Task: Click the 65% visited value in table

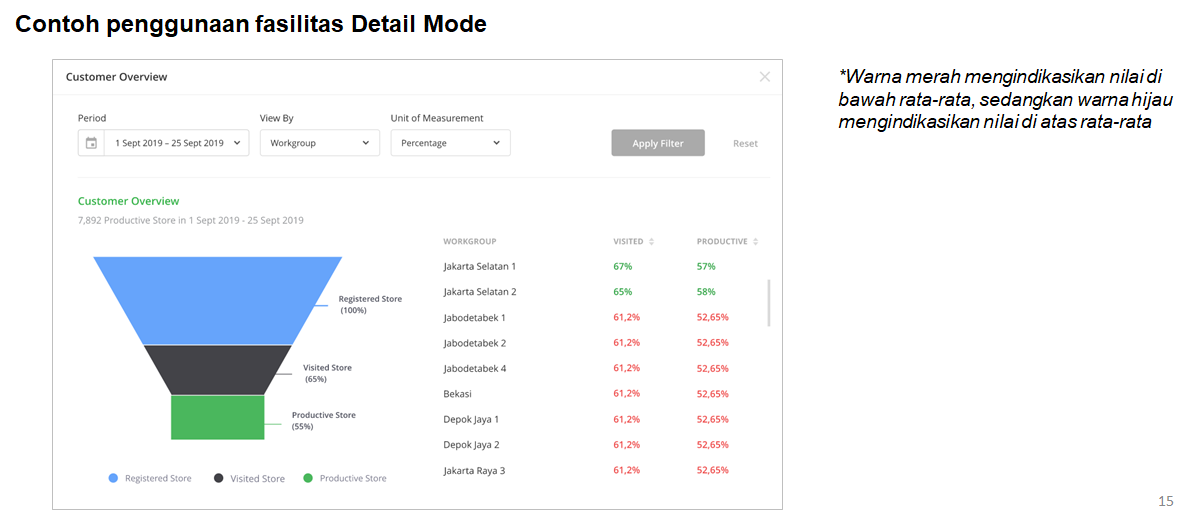Action: [x=622, y=292]
